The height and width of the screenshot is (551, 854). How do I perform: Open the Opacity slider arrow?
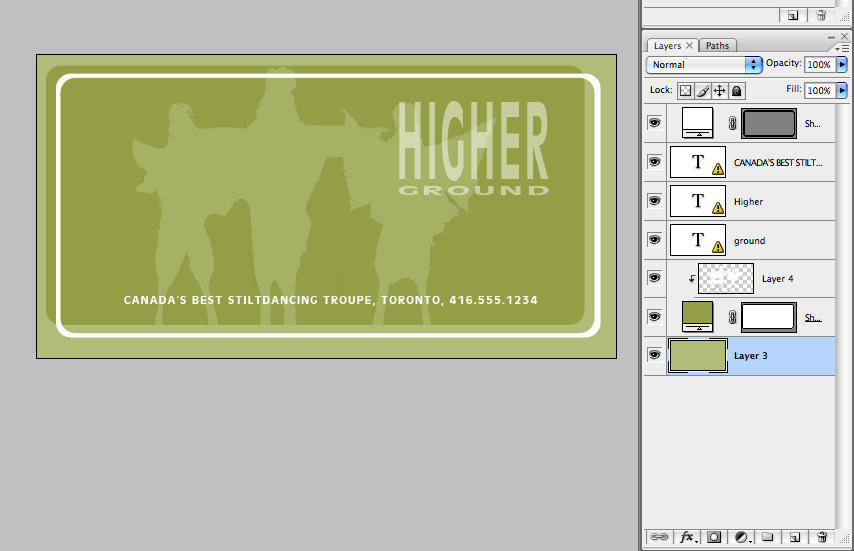842,64
